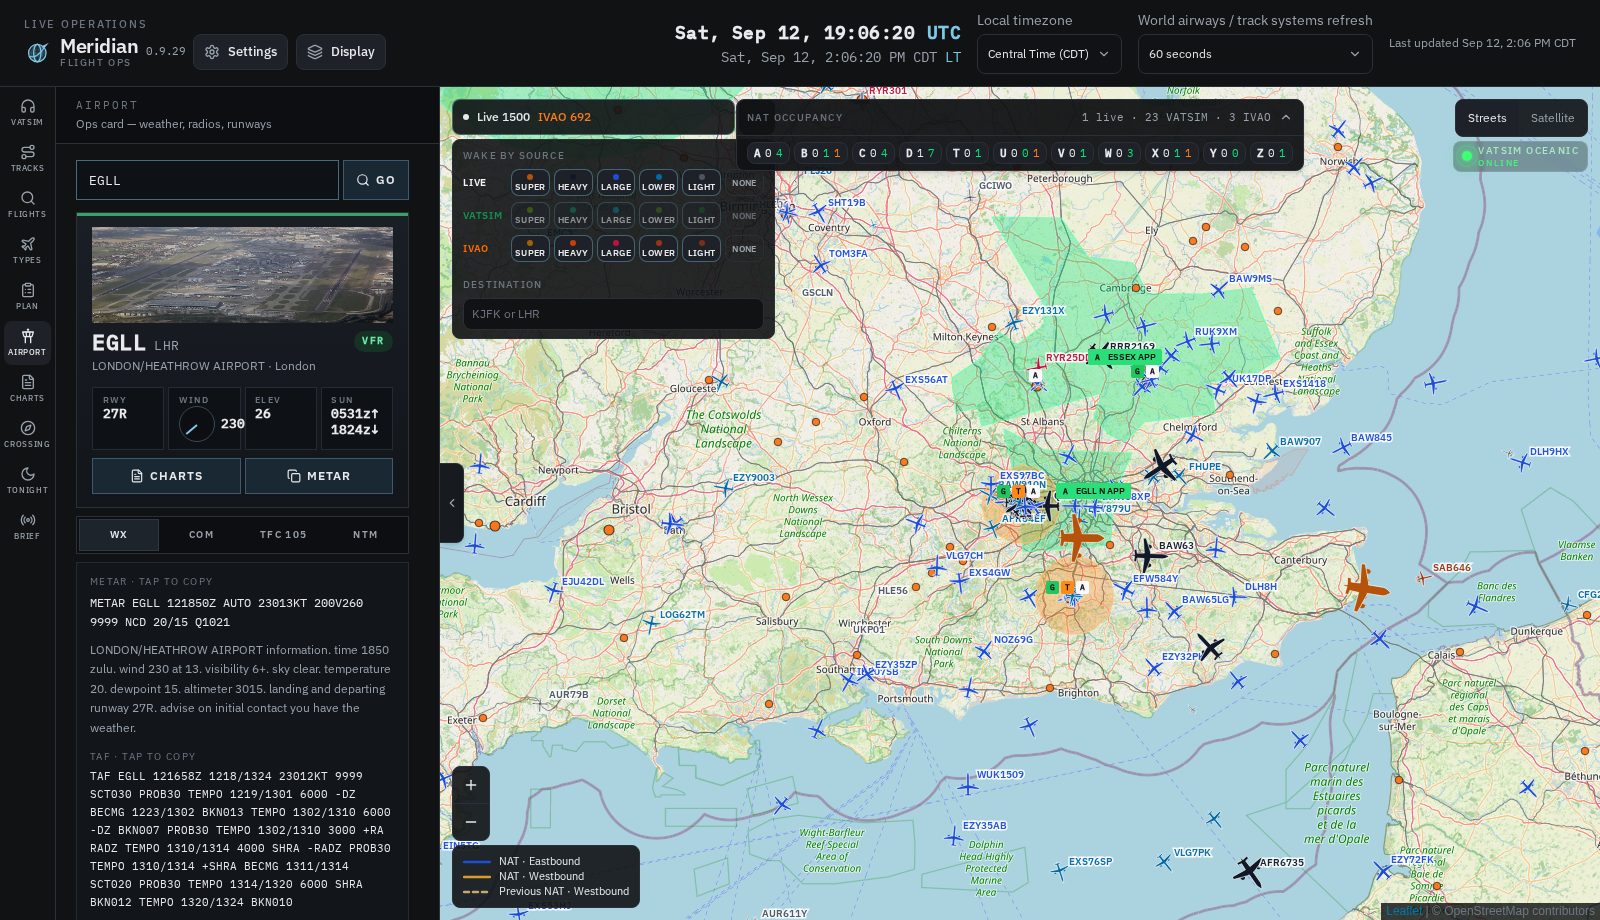The width and height of the screenshot is (1600, 920).
Task: Collapse the side panel with arrow handle
Action: pyautogui.click(x=452, y=503)
